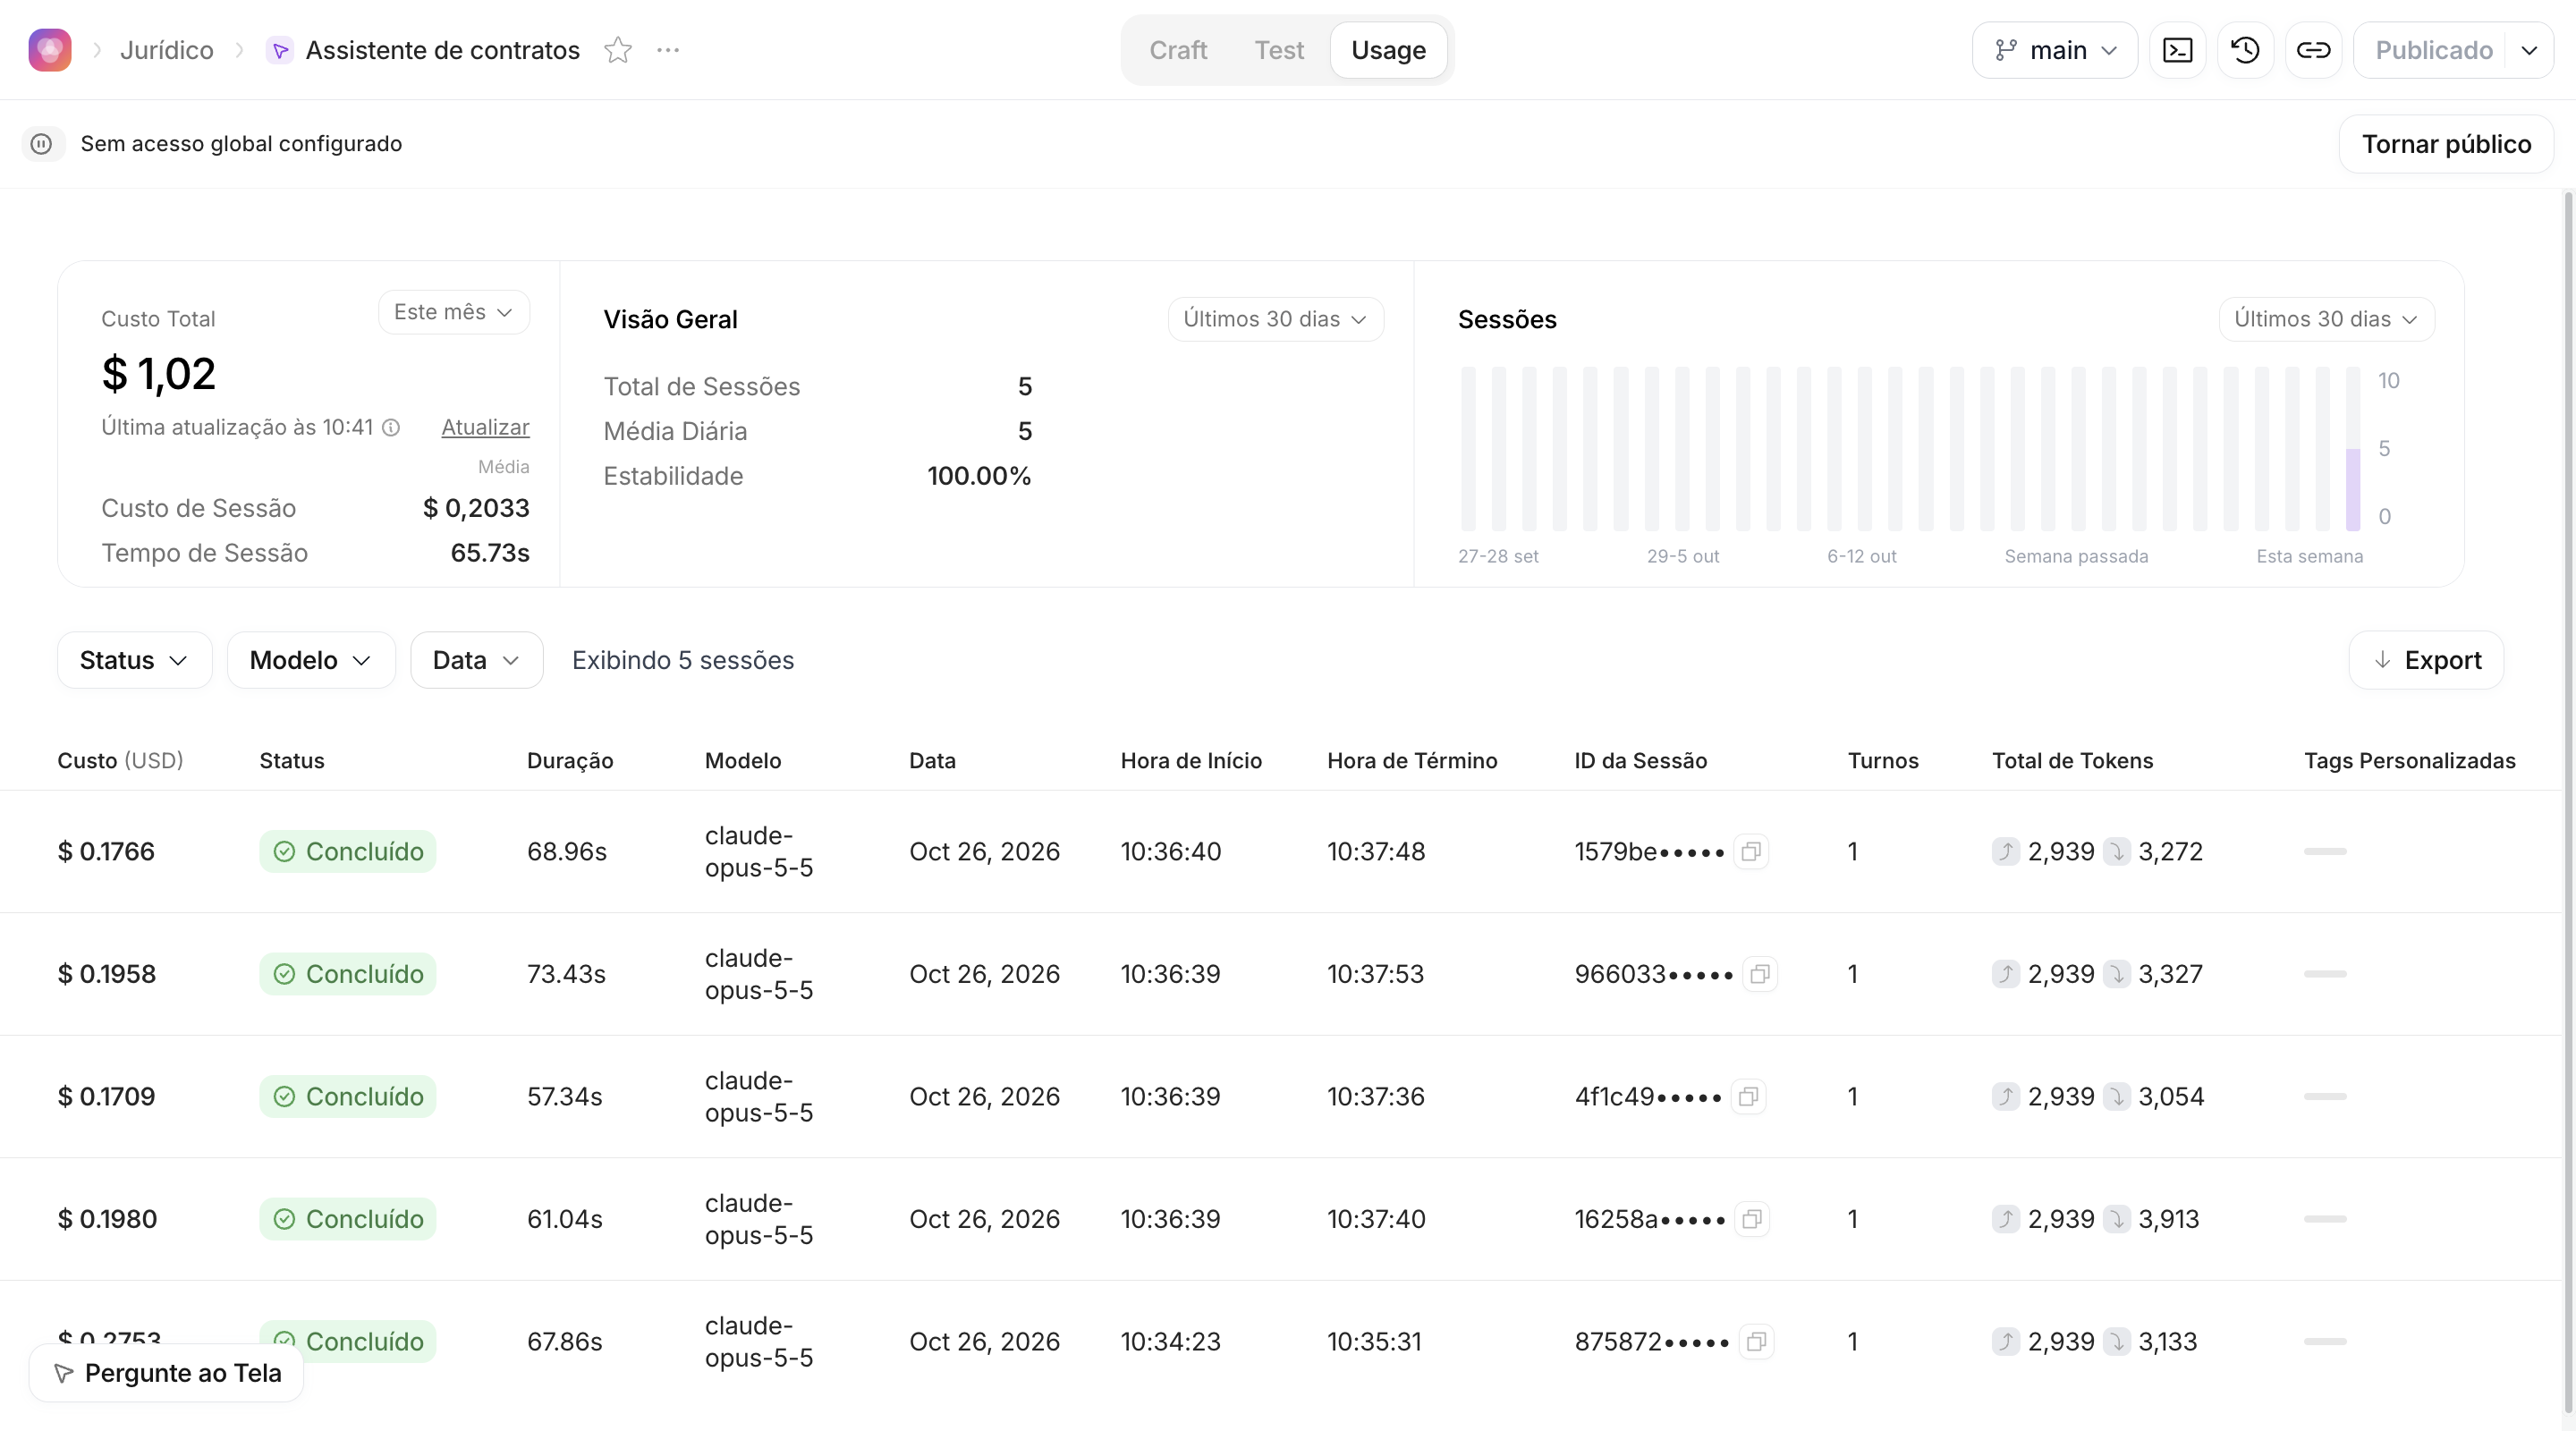Open the Data filter dropdown
Viewport: 2576px width, 1431px height.
pos(476,660)
